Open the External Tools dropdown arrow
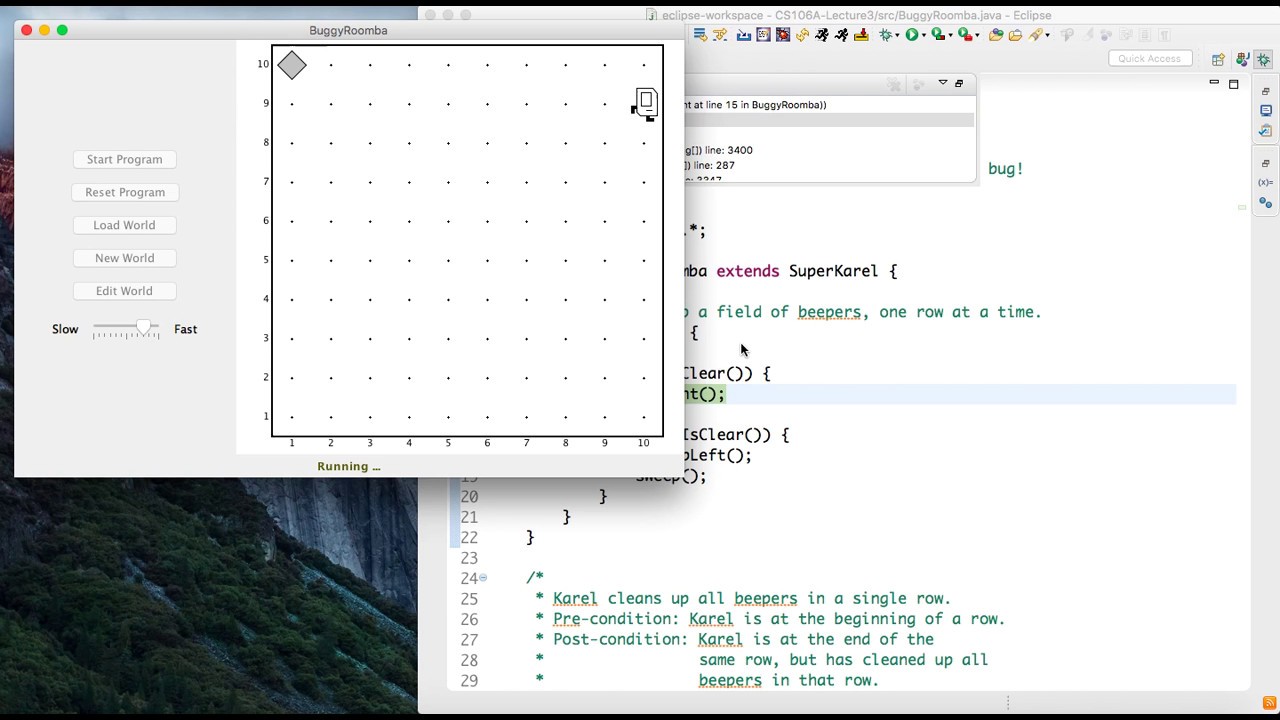Image resolution: width=1280 pixels, height=720 pixels. [x=978, y=35]
